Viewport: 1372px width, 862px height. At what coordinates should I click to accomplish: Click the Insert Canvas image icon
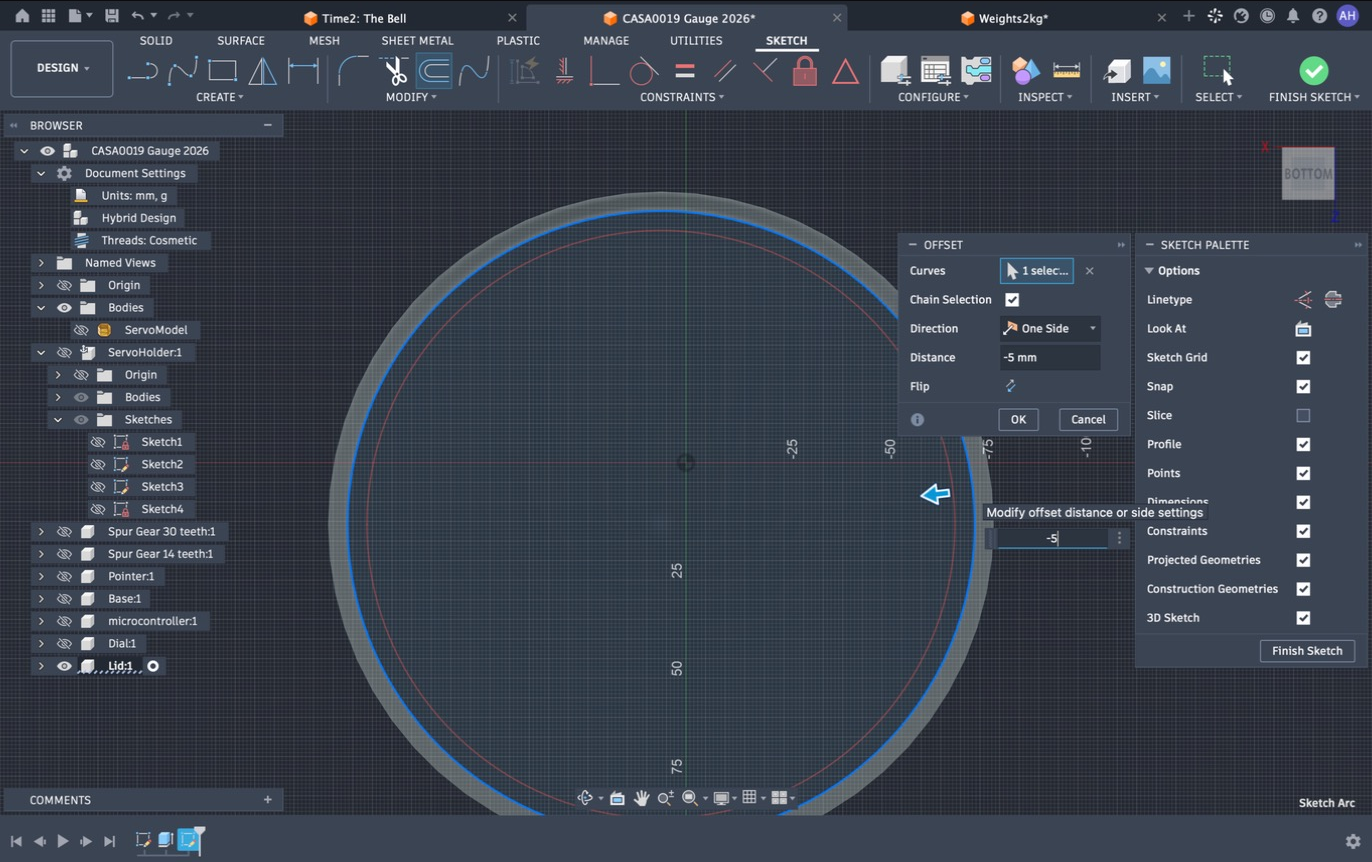pos(1156,71)
